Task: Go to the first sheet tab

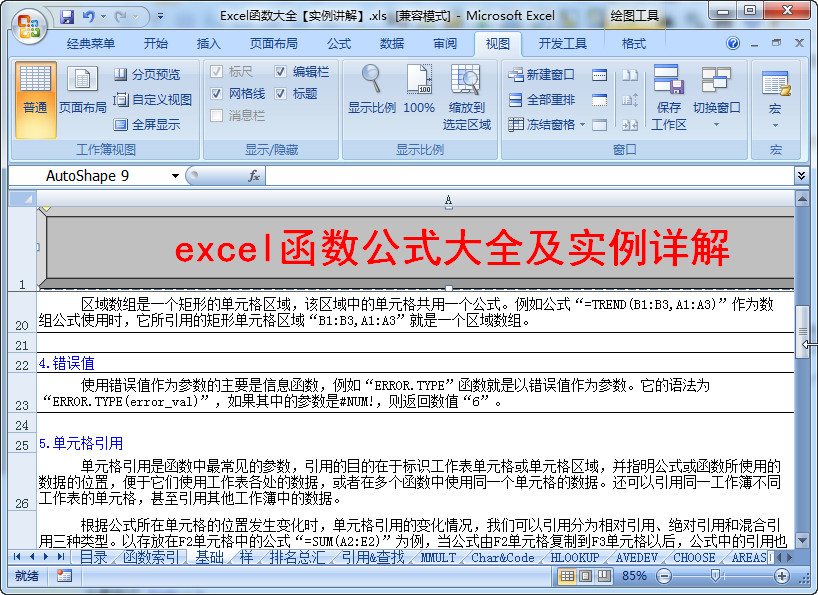Action: point(17,557)
